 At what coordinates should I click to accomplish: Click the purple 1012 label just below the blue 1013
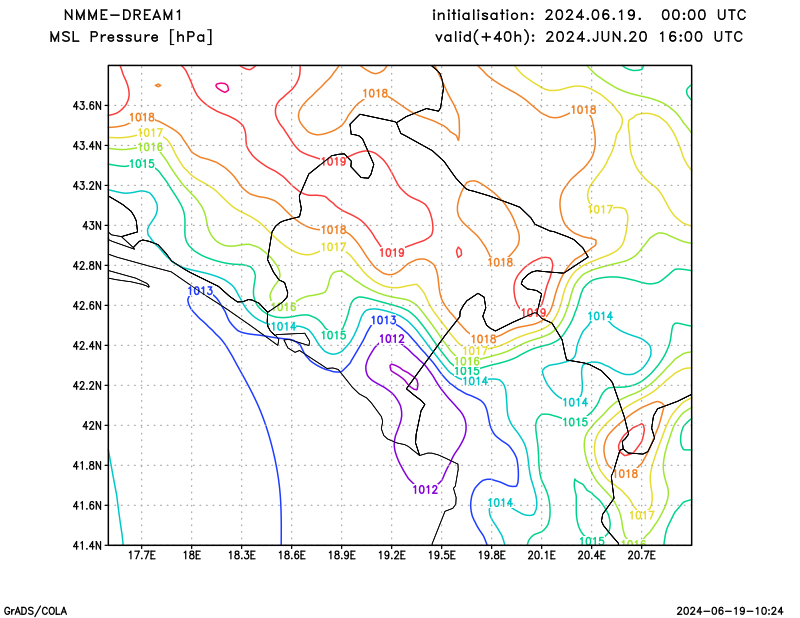[392, 339]
